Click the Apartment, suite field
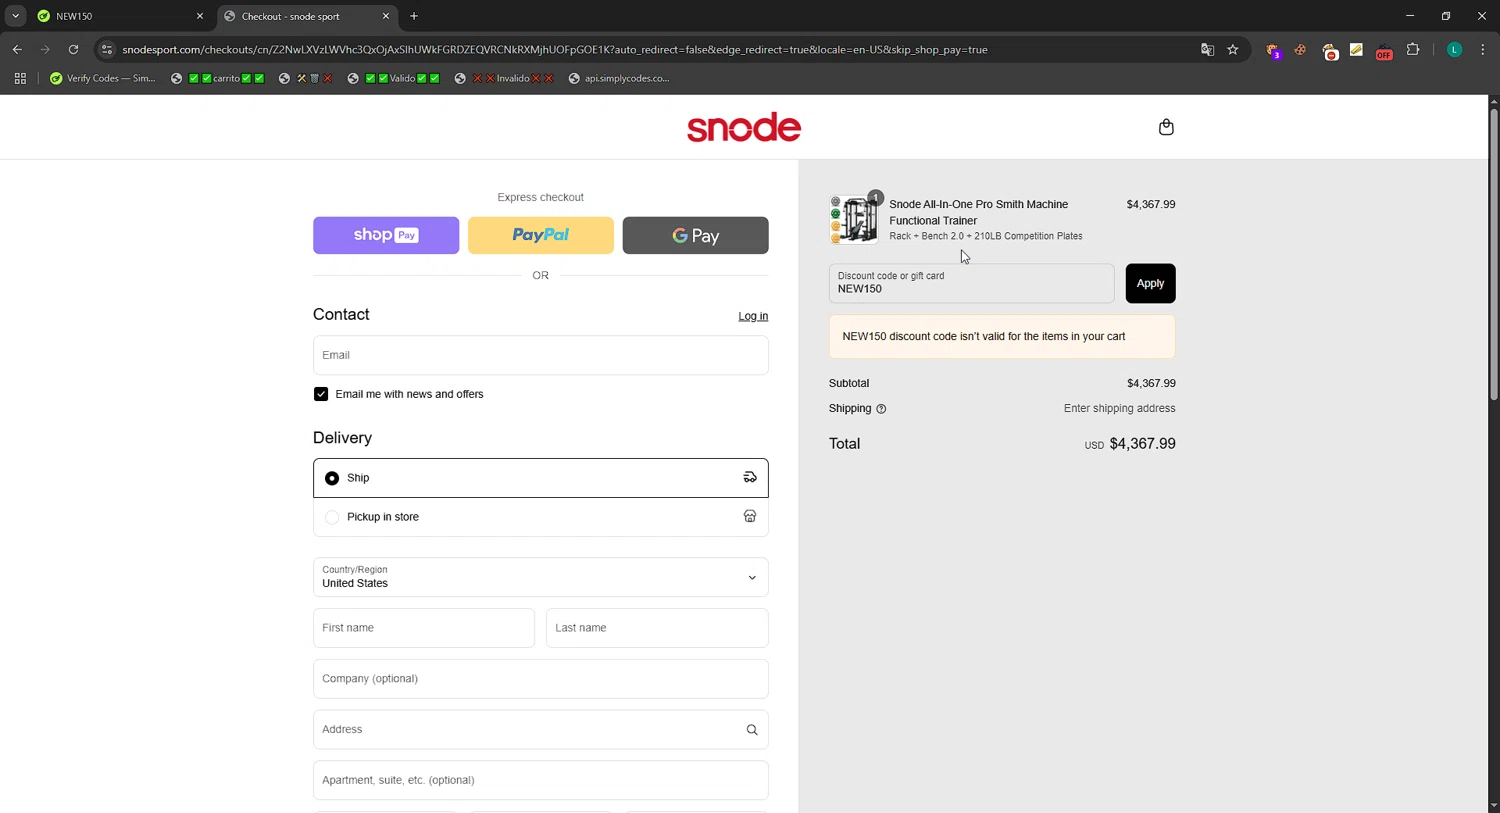 point(541,780)
